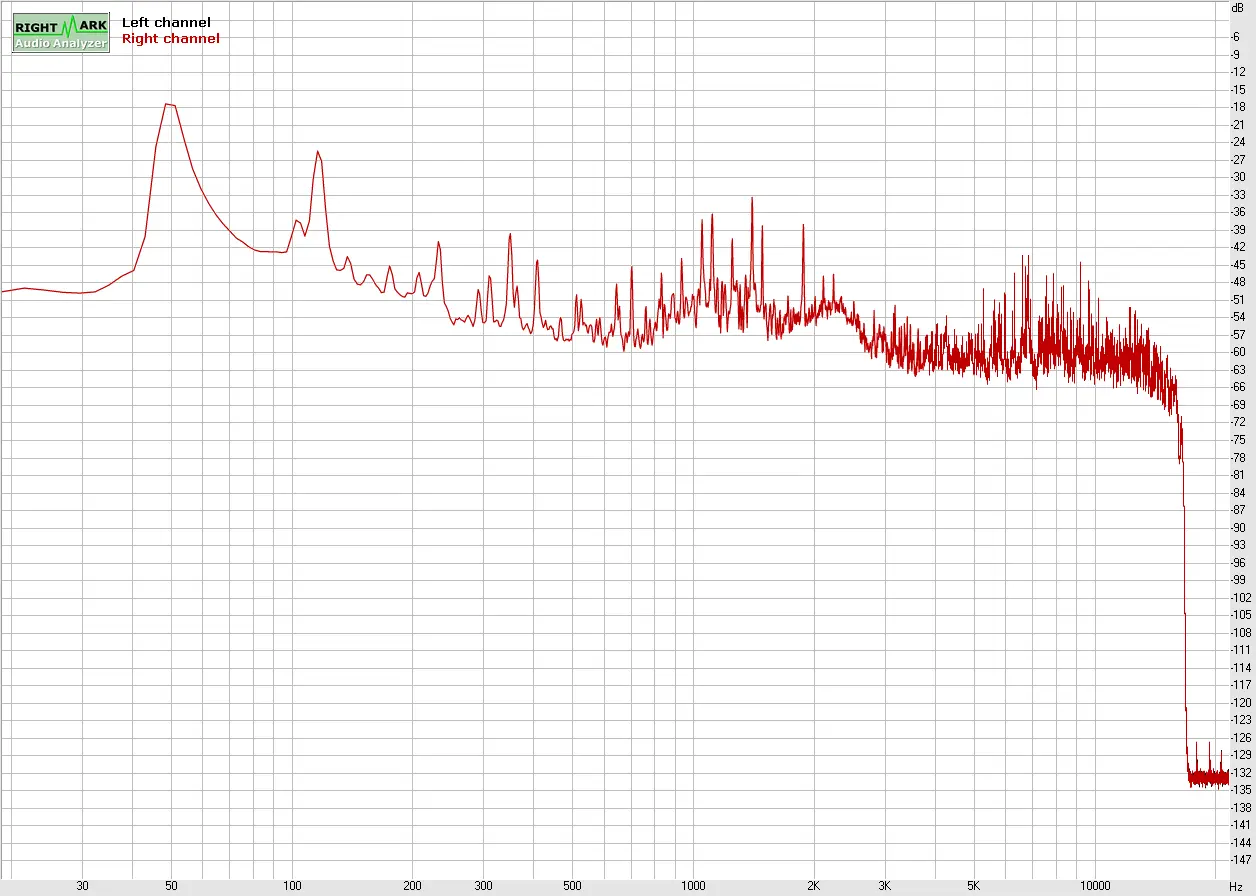Click the "-36" dB scale value
Screen dimensions: 1256x896
tap(1241, 212)
